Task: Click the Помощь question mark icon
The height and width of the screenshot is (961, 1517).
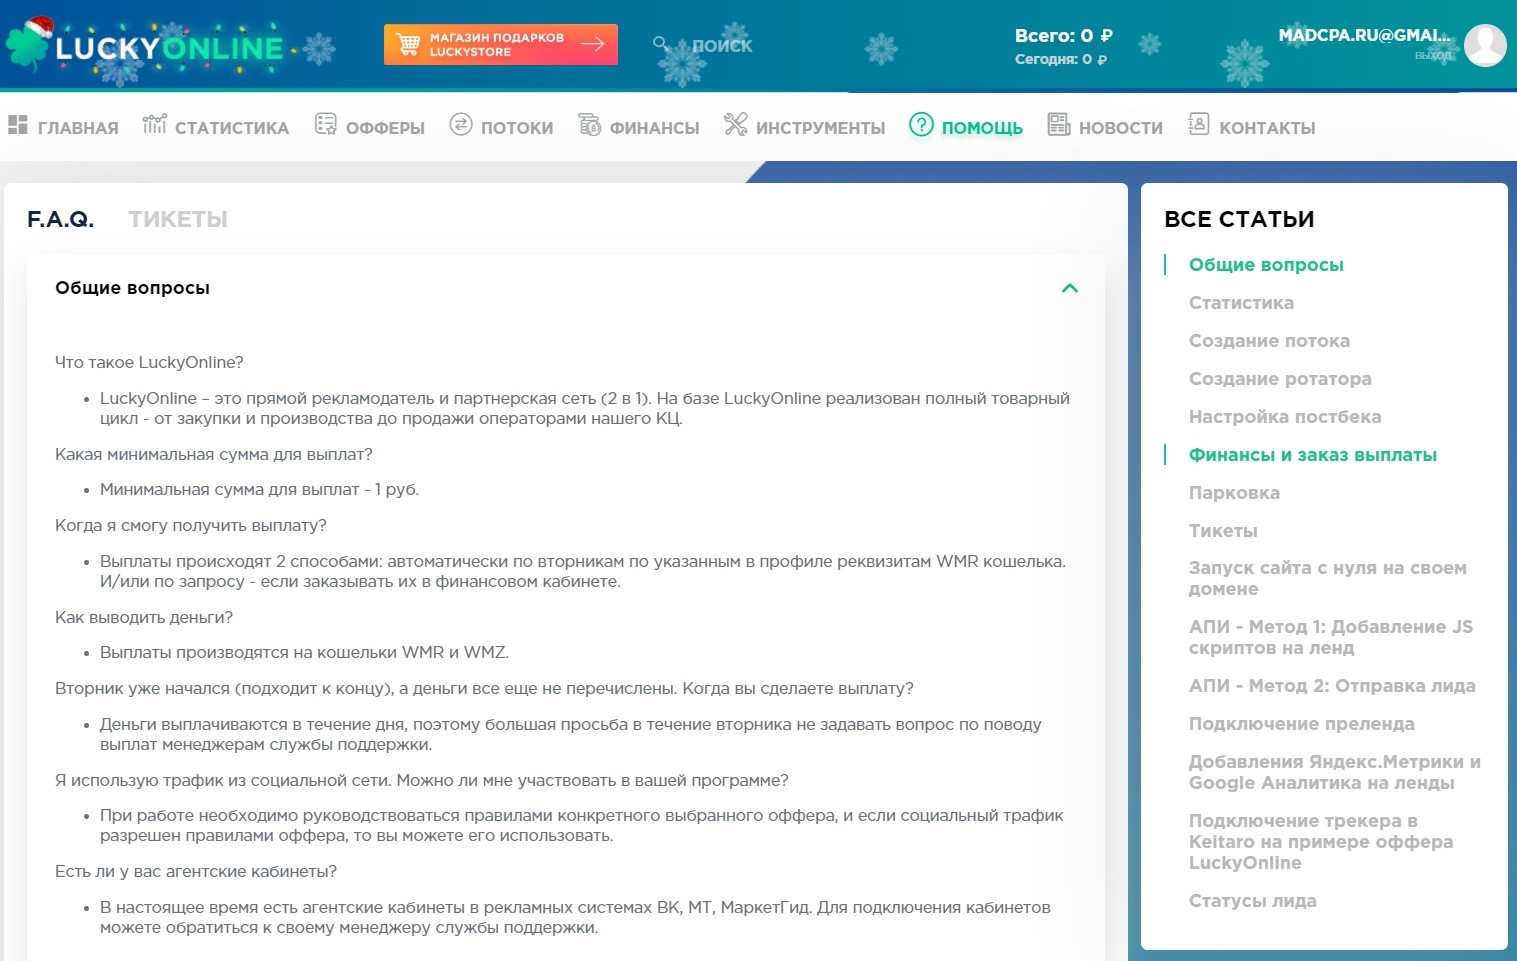Action: click(x=921, y=125)
